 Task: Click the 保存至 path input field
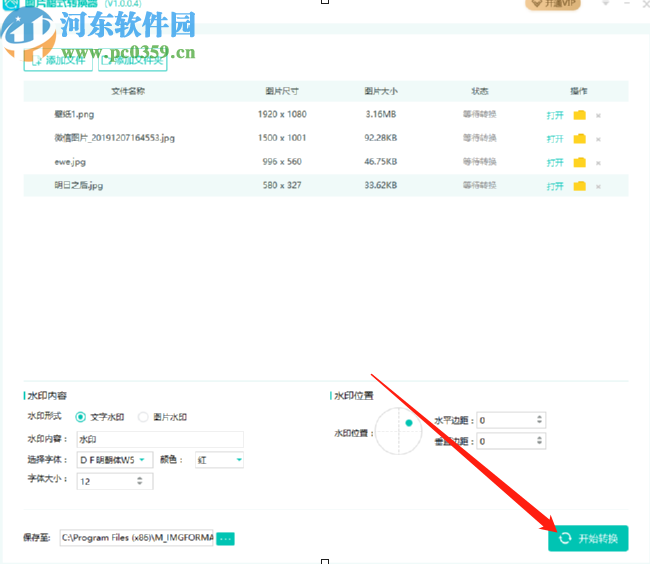click(136, 537)
